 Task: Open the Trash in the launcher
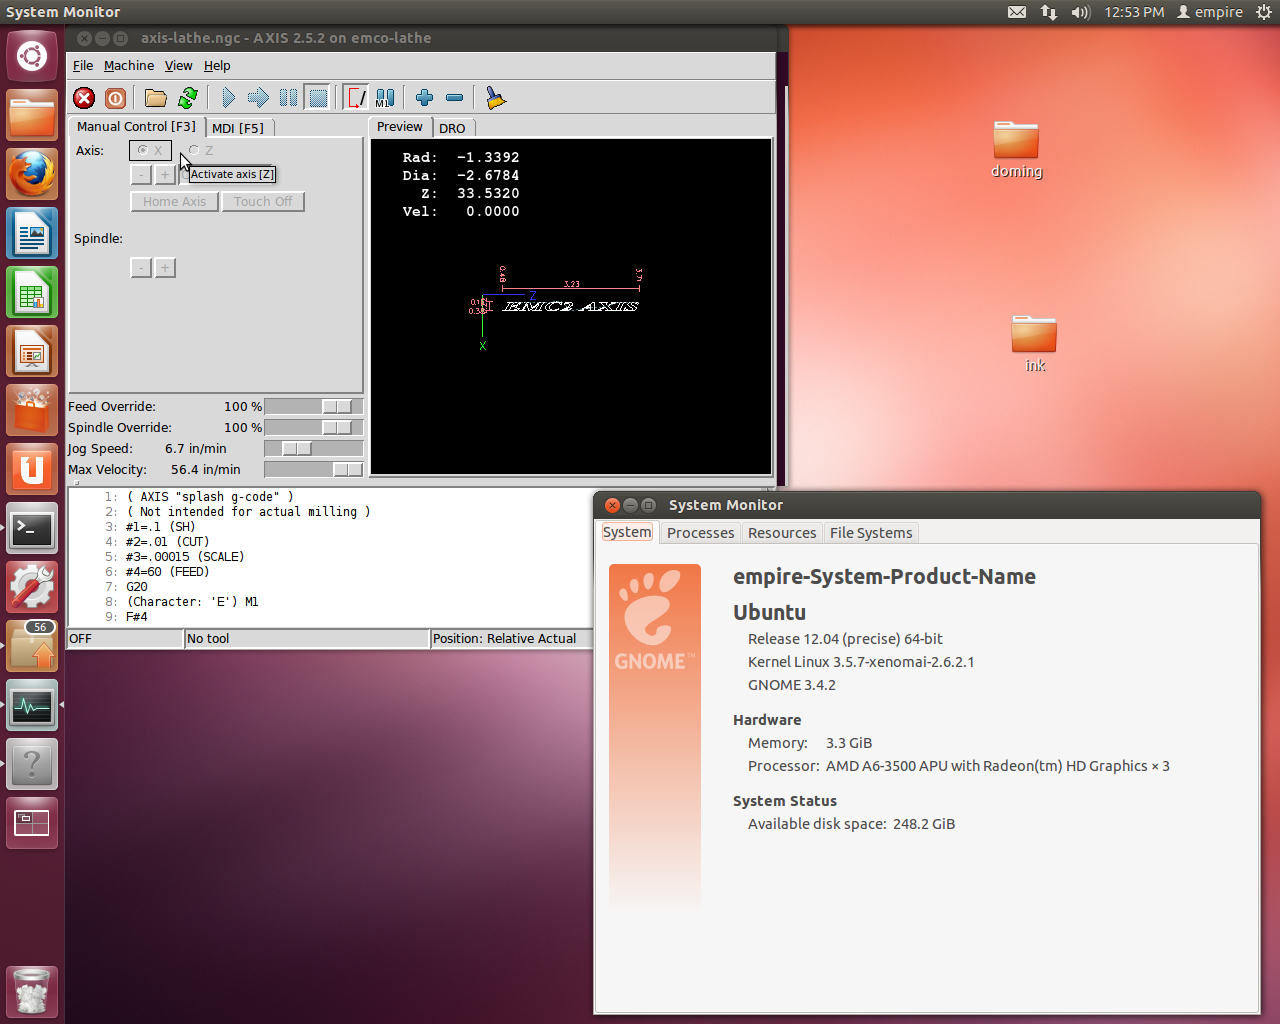(x=32, y=991)
